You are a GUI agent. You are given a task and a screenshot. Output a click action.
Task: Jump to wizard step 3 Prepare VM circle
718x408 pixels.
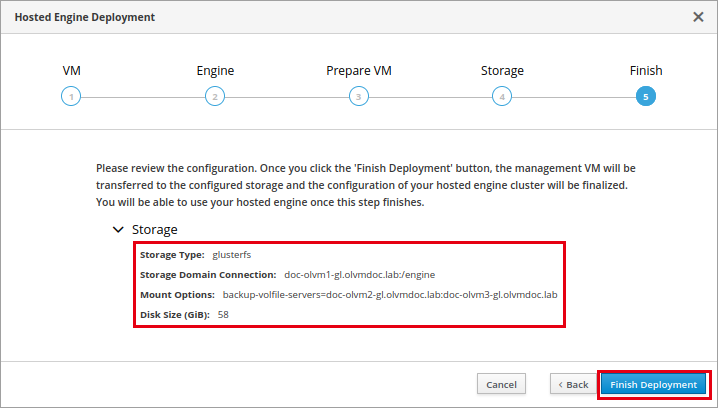pos(359,97)
